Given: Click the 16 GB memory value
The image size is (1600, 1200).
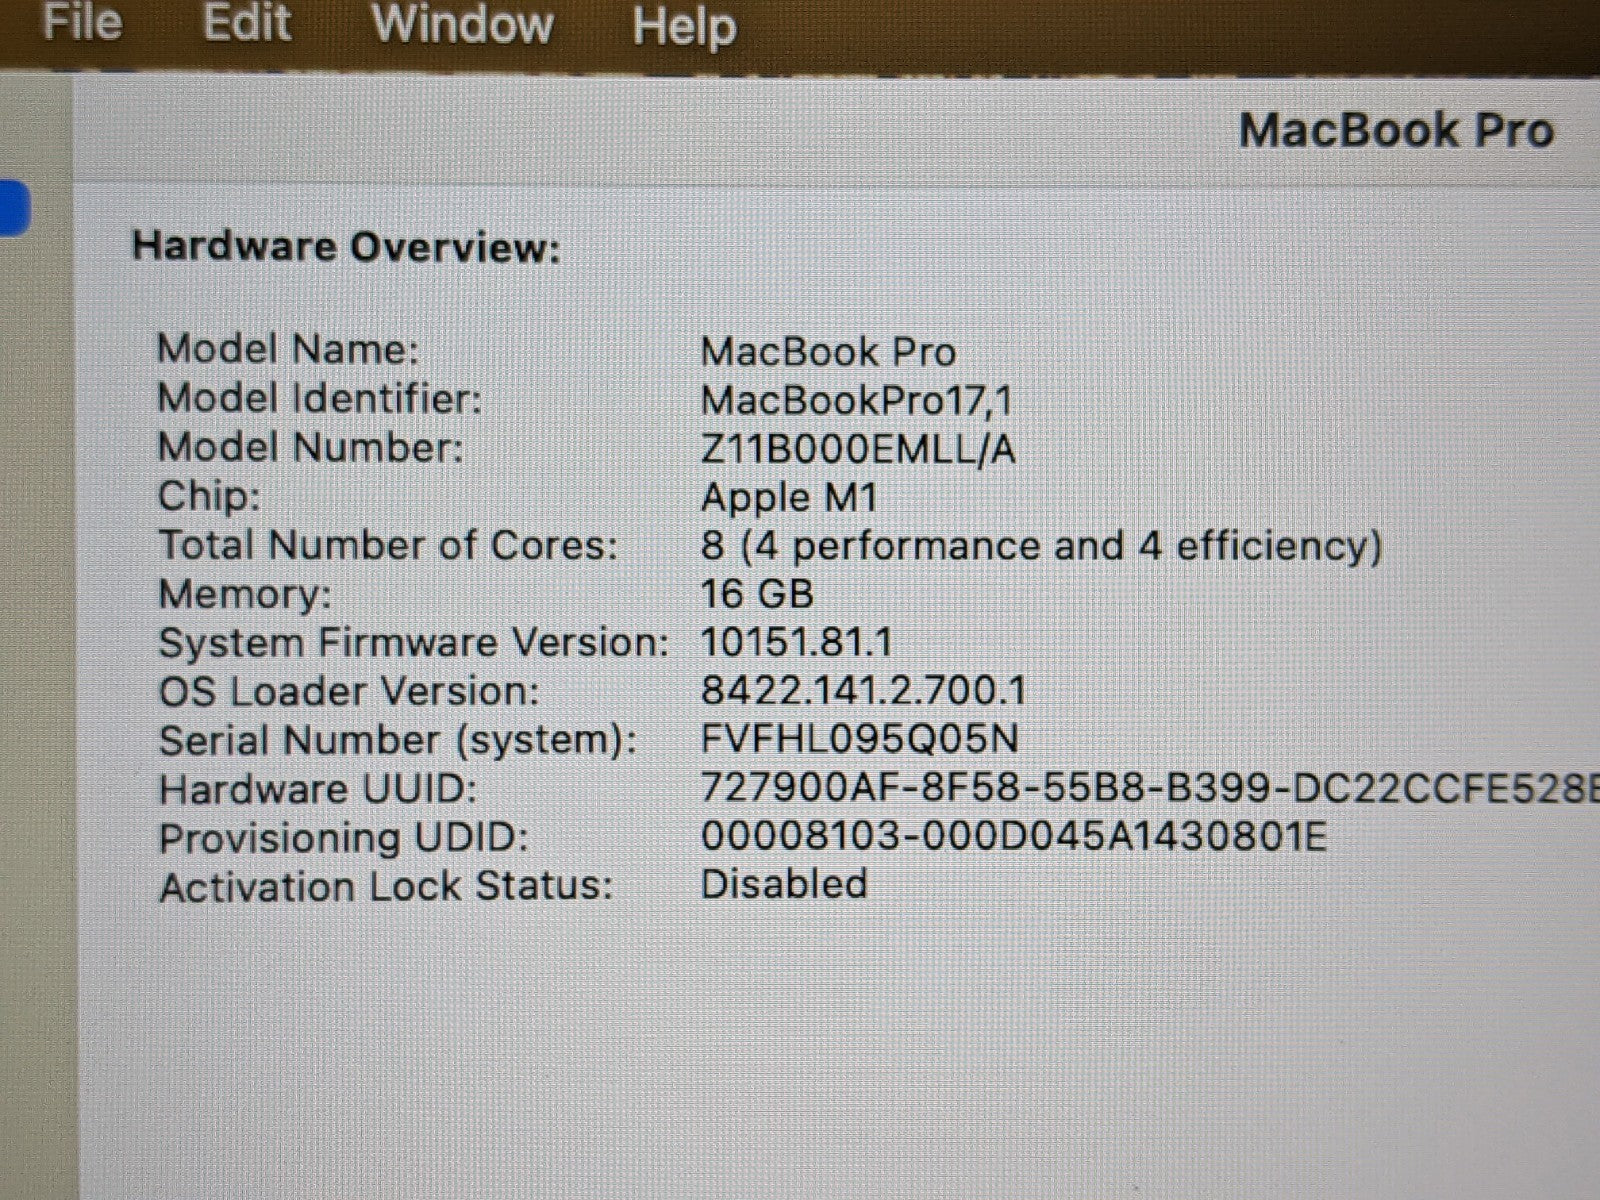Looking at the screenshot, I should coord(757,594).
